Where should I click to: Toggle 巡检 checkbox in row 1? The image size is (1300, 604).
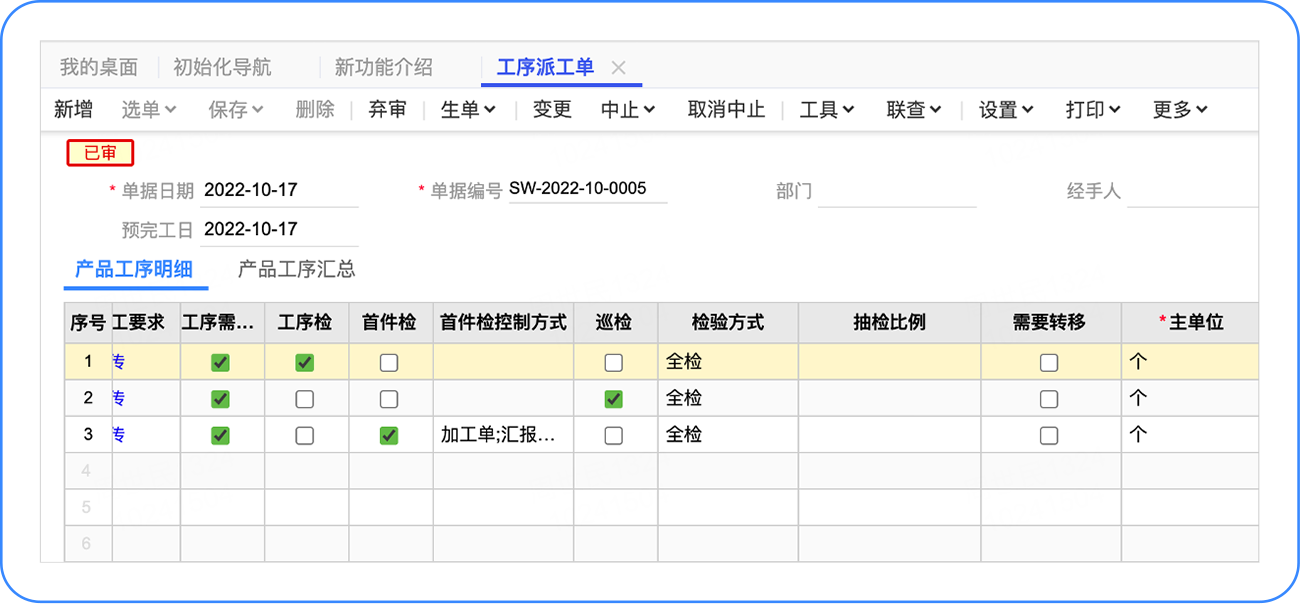[614, 363]
